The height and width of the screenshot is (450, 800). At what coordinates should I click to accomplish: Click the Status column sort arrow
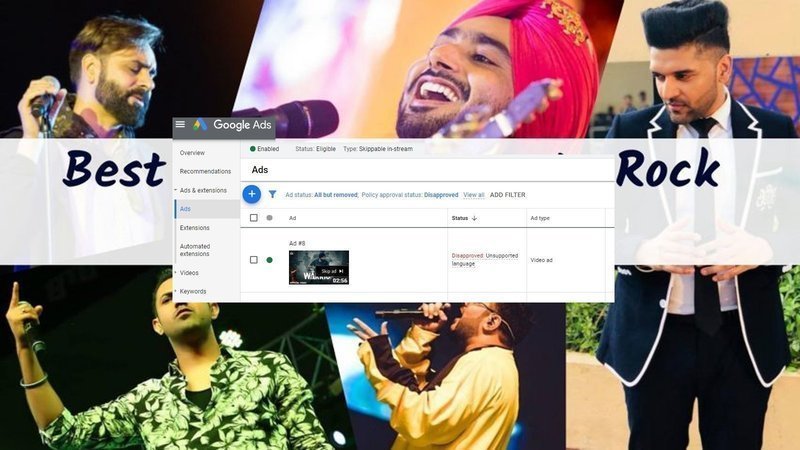(474, 218)
